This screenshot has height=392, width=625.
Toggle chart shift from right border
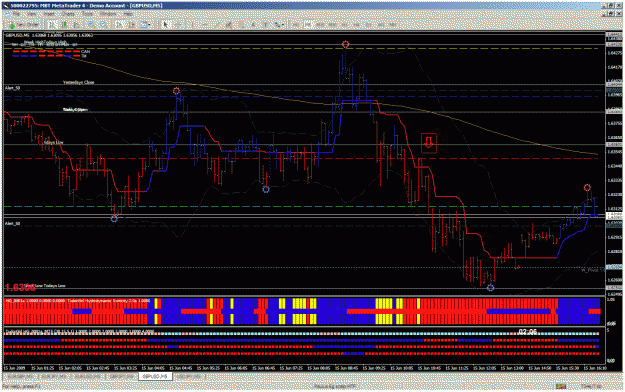click(x=132, y=25)
